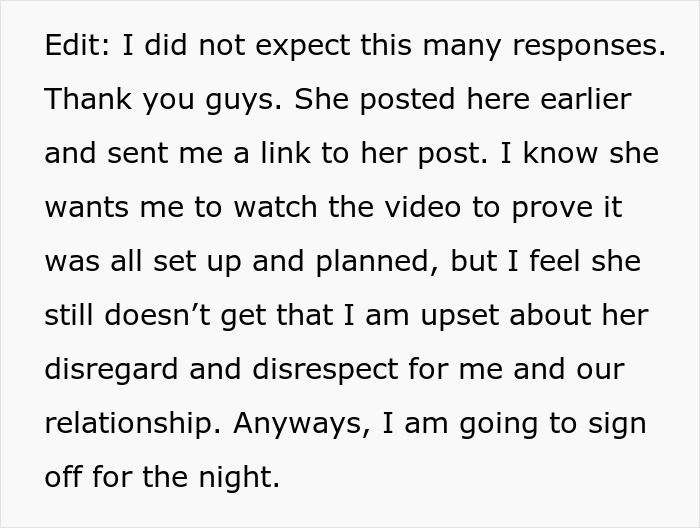This screenshot has height=528, width=700.
Task: Click the word "disregard" in seventh line
Action: coord(112,371)
